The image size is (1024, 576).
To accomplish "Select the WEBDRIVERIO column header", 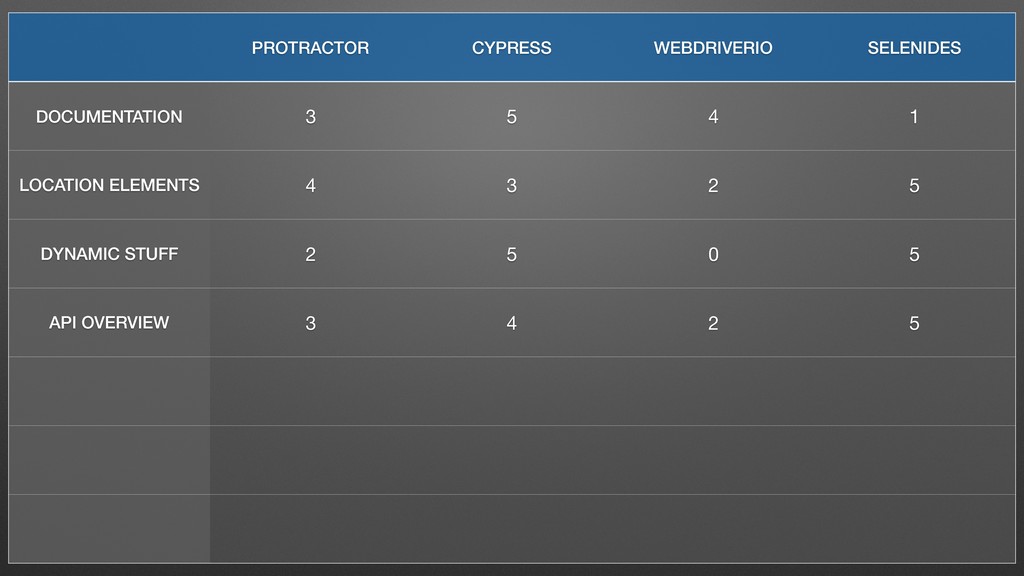I will pyautogui.click(x=712, y=48).
